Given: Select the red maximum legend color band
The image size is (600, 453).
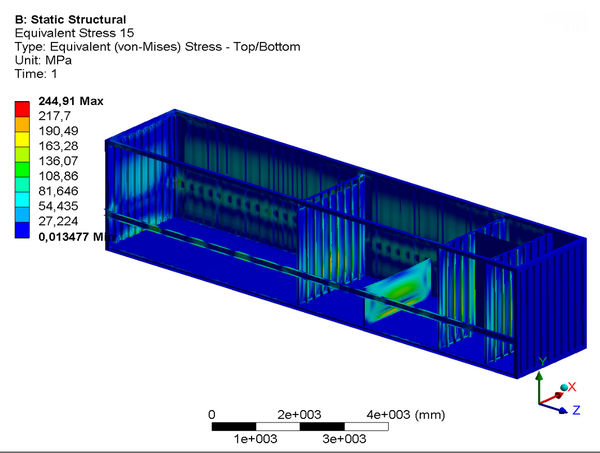Looking at the screenshot, I should coord(21,108).
